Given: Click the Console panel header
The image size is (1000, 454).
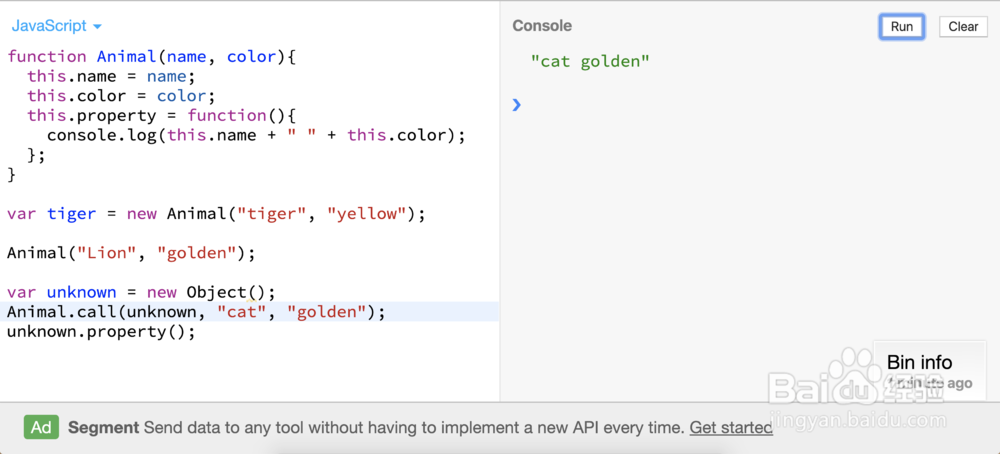Looking at the screenshot, I should click(x=542, y=26).
